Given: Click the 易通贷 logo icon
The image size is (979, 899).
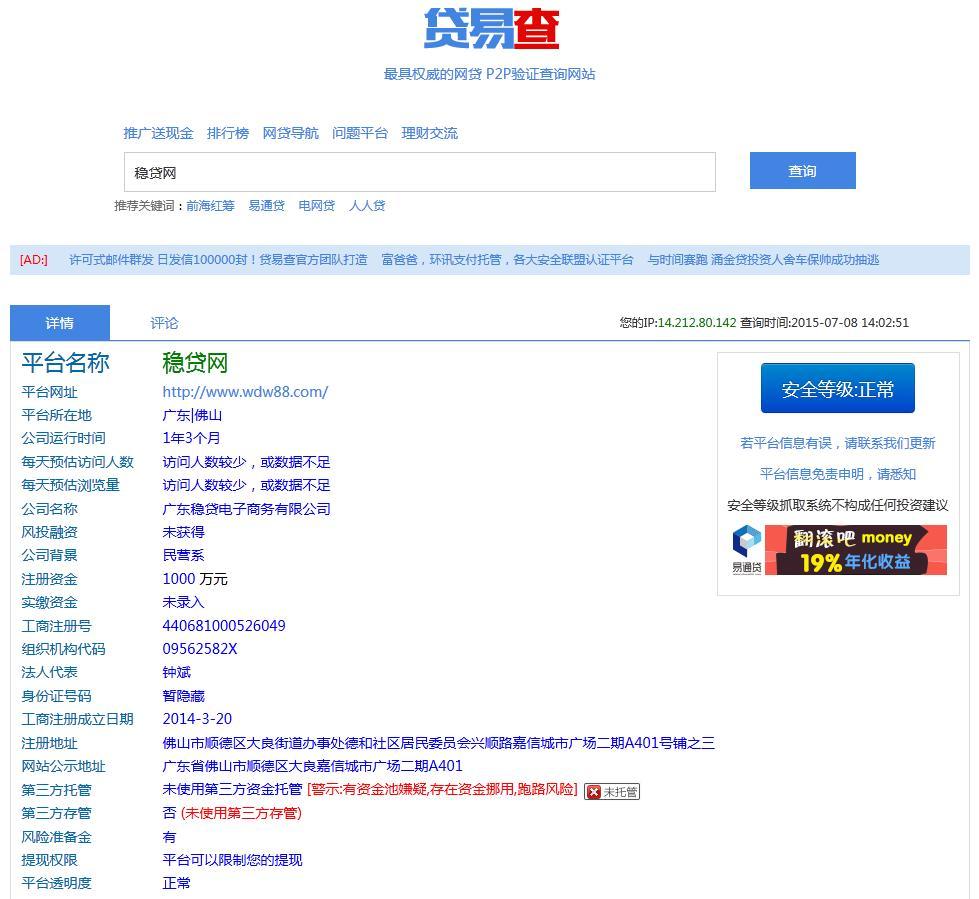Looking at the screenshot, I should pos(746,550).
